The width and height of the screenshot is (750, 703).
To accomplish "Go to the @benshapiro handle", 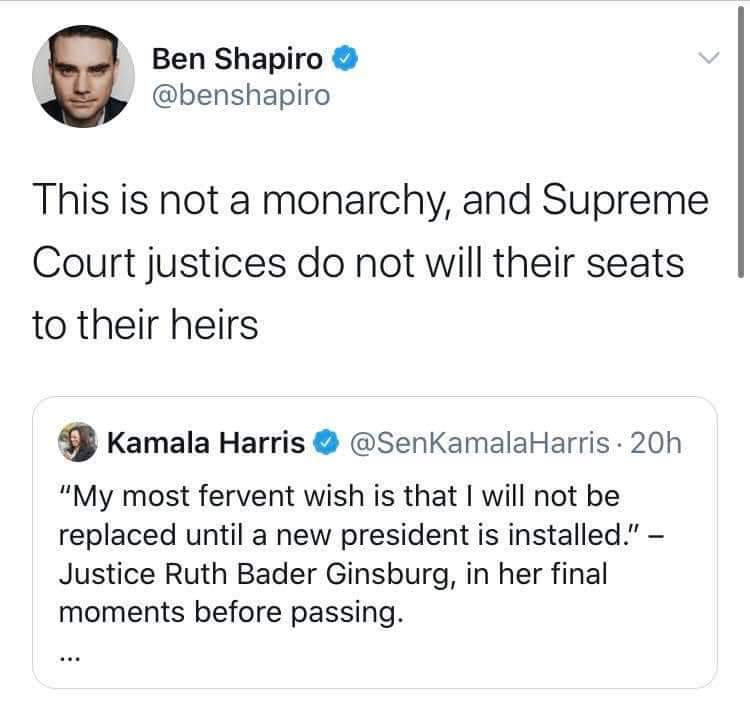I will pos(240,96).
